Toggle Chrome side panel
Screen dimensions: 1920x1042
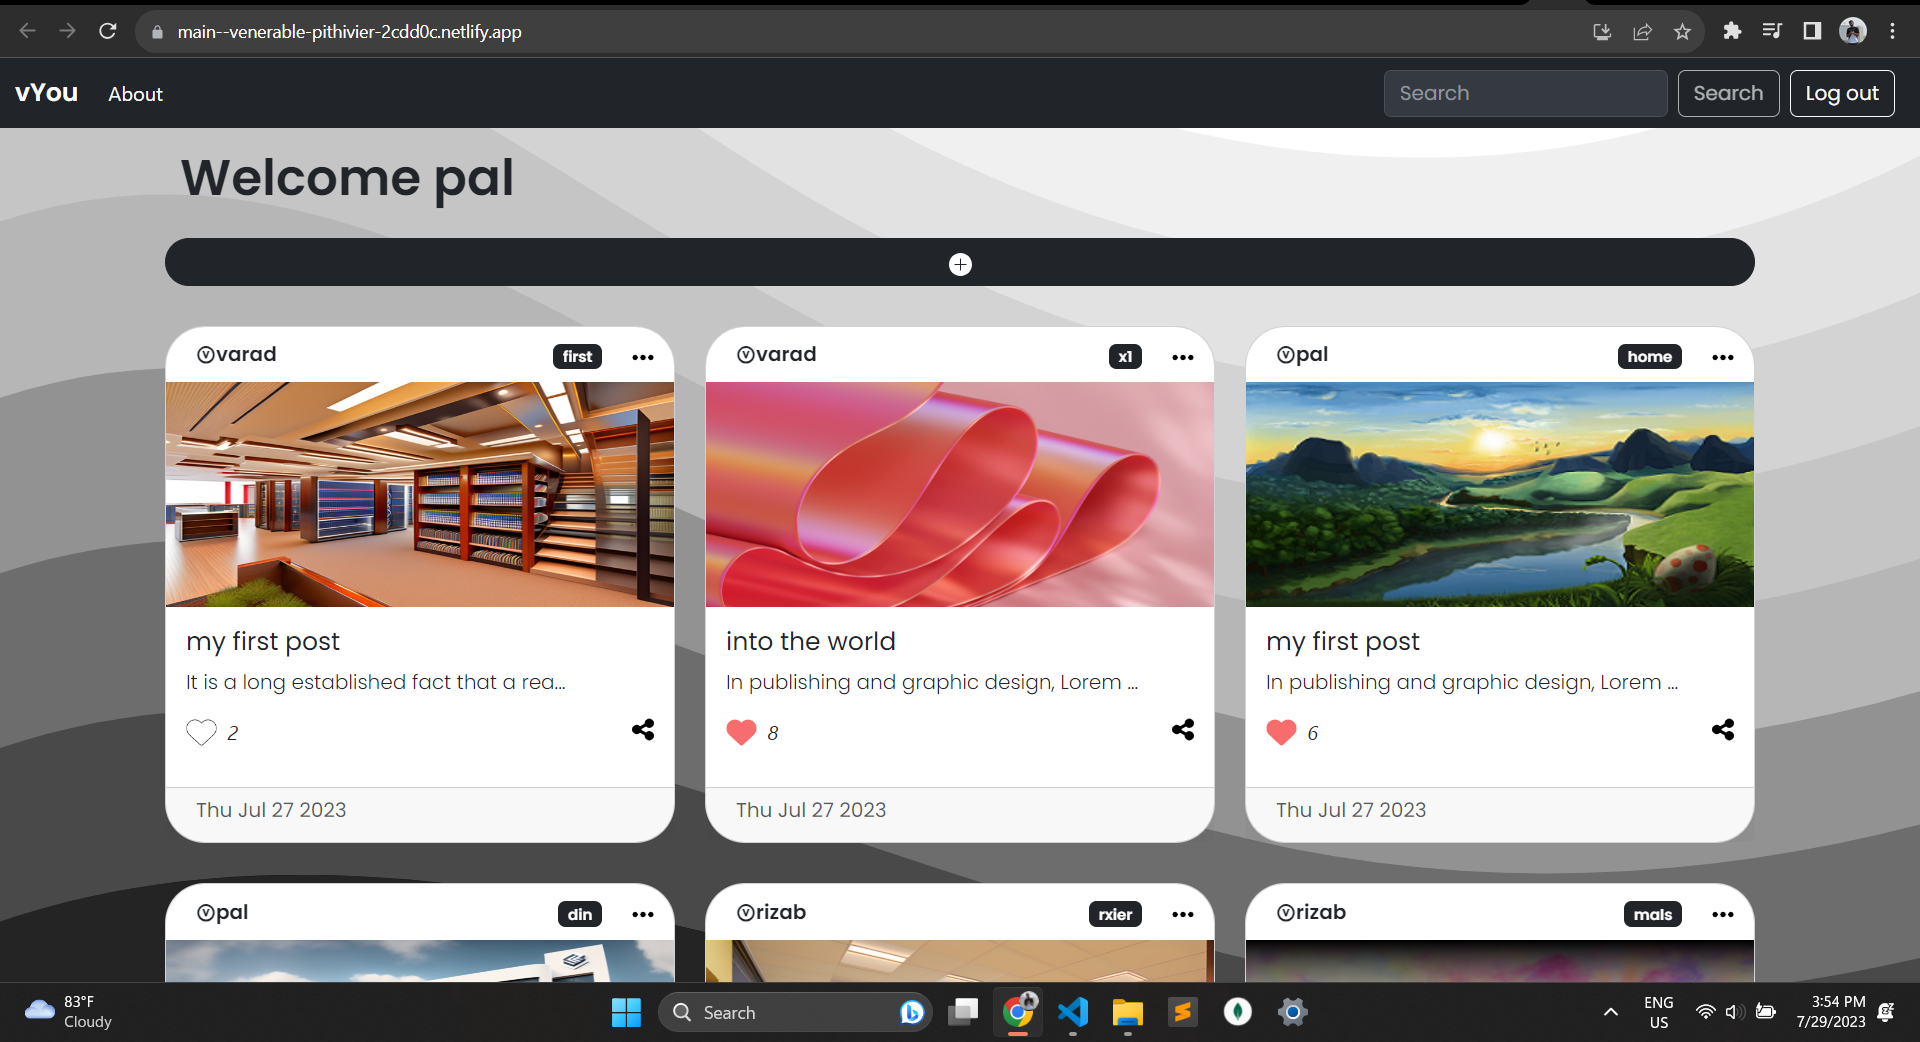coord(1812,31)
